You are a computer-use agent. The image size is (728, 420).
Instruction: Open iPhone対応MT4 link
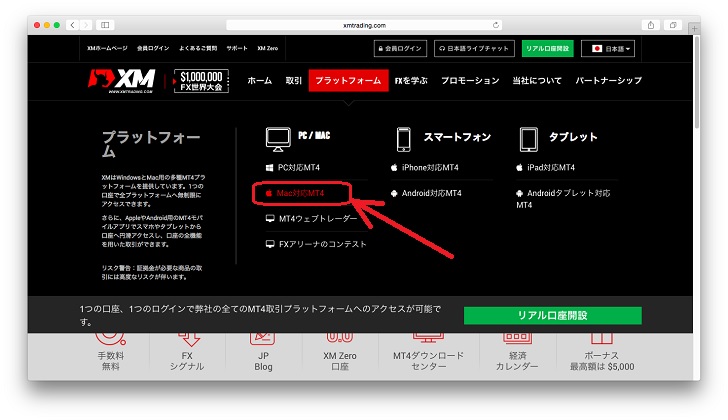click(425, 168)
